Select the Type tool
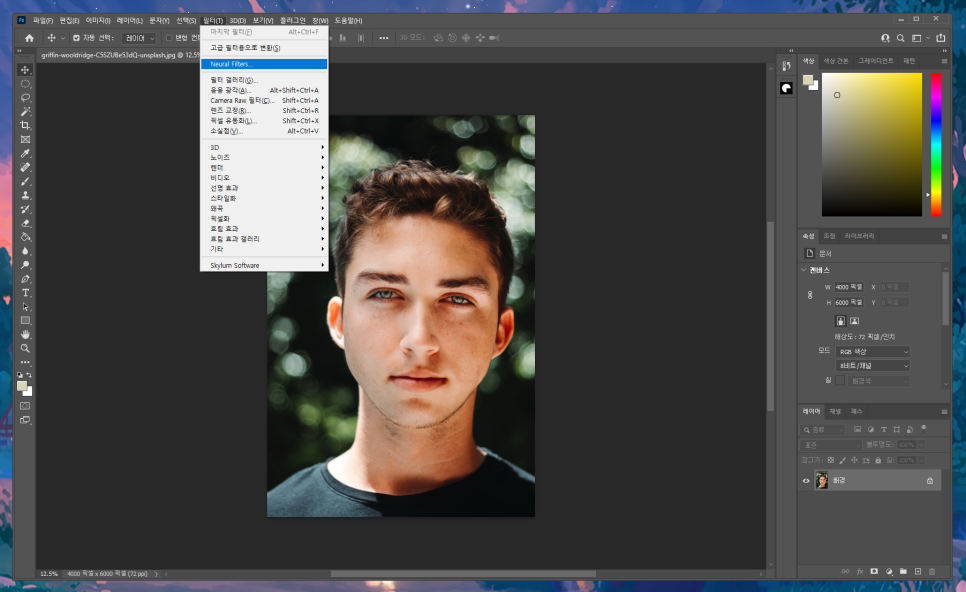 25,293
